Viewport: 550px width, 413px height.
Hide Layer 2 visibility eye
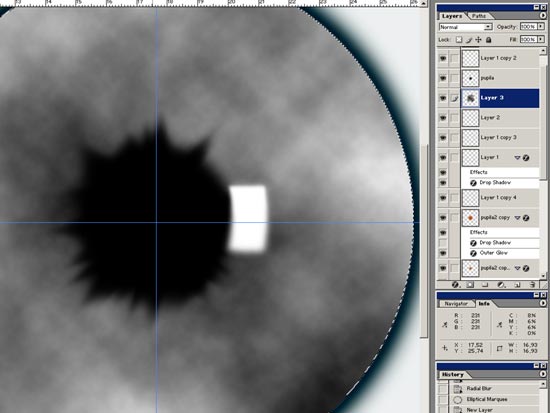click(443, 118)
